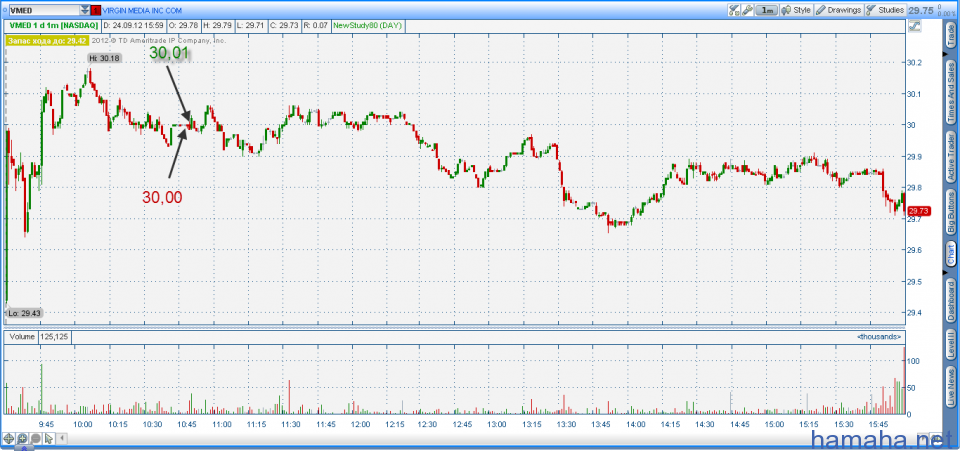This screenshot has height=451, width=960.
Task: Click the 29.4 price axis label
Action: 915,313
